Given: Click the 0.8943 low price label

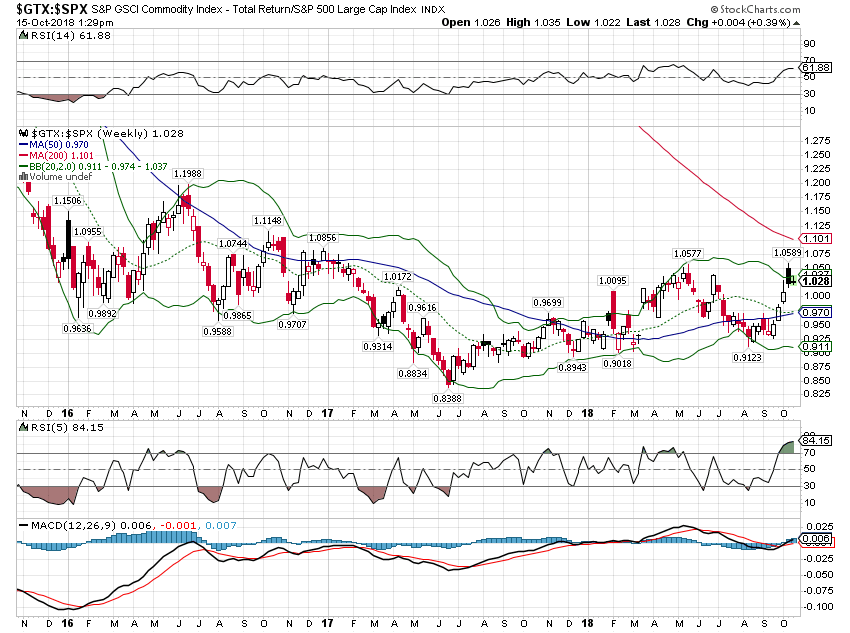Looking at the screenshot, I should point(572,367).
